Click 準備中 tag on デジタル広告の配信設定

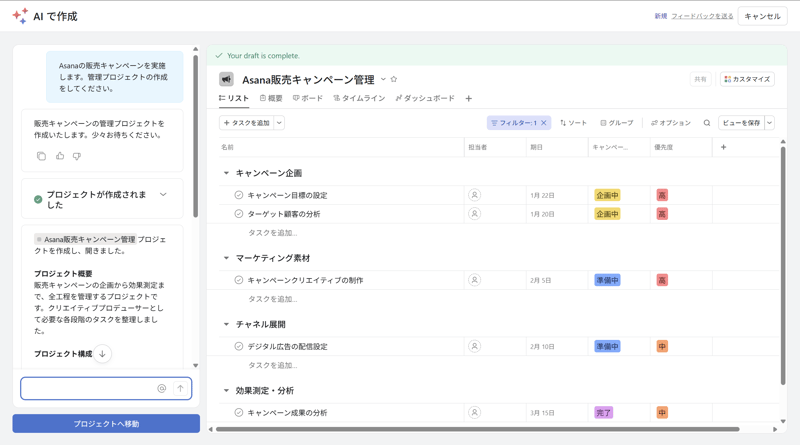pos(607,347)
